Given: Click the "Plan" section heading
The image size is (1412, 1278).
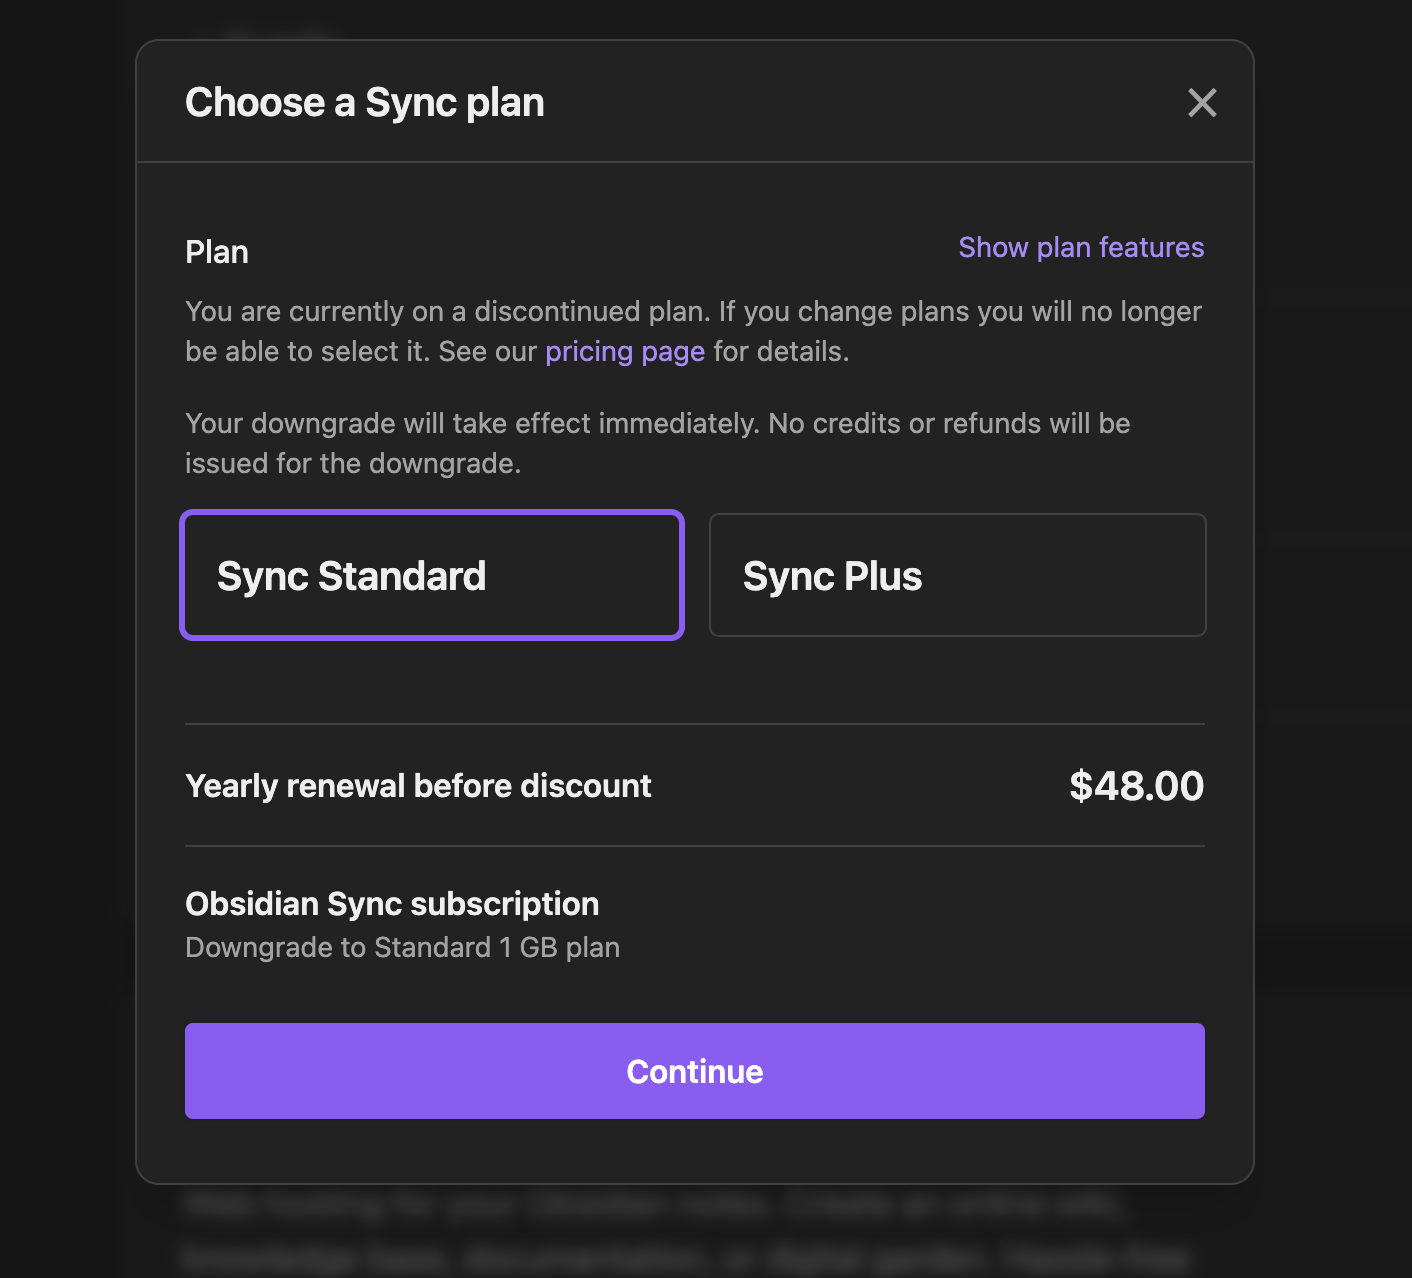Looking at the screenshot, I should click(x=217, y=252).
